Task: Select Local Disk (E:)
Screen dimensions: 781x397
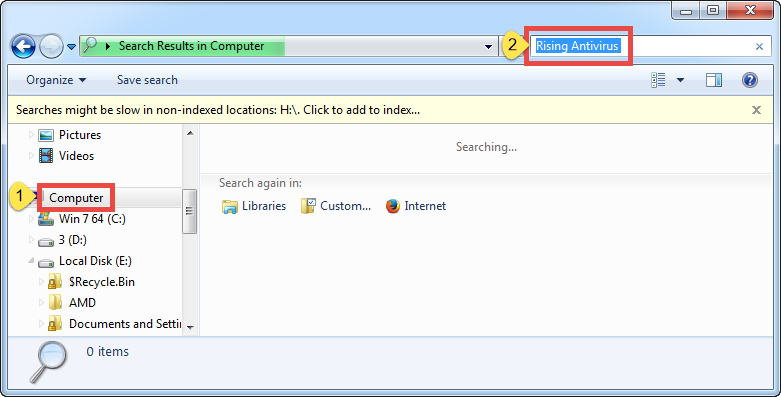Action: click(95, 261)
